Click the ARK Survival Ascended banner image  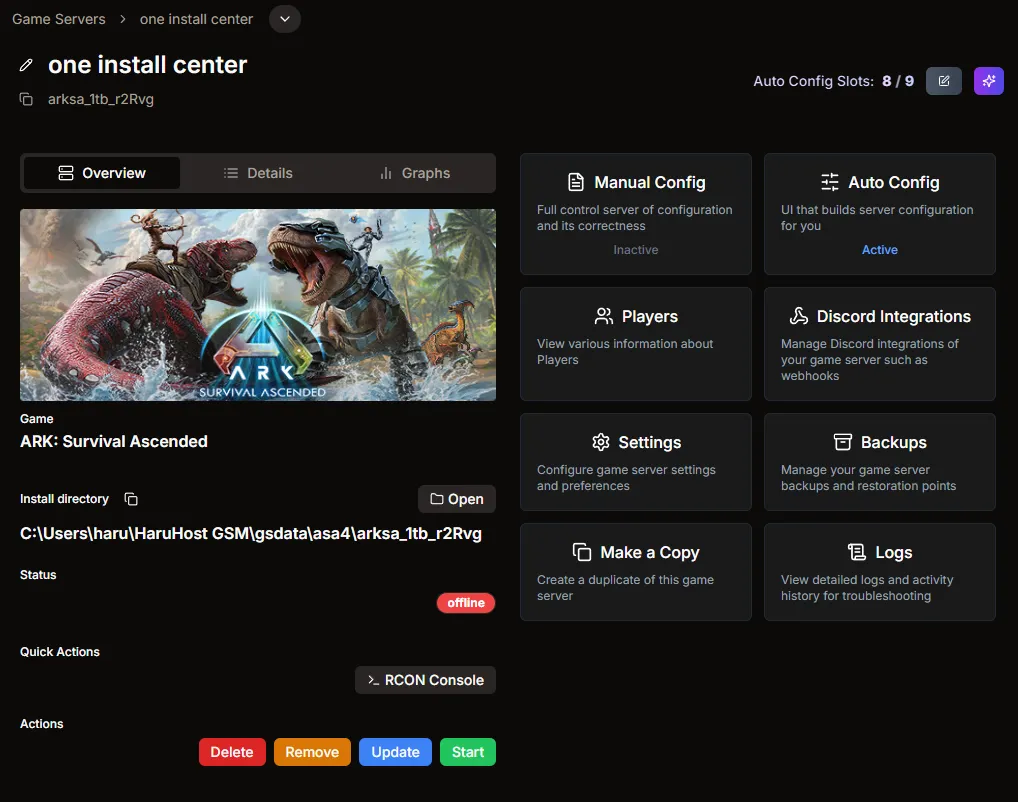(257, 304)
